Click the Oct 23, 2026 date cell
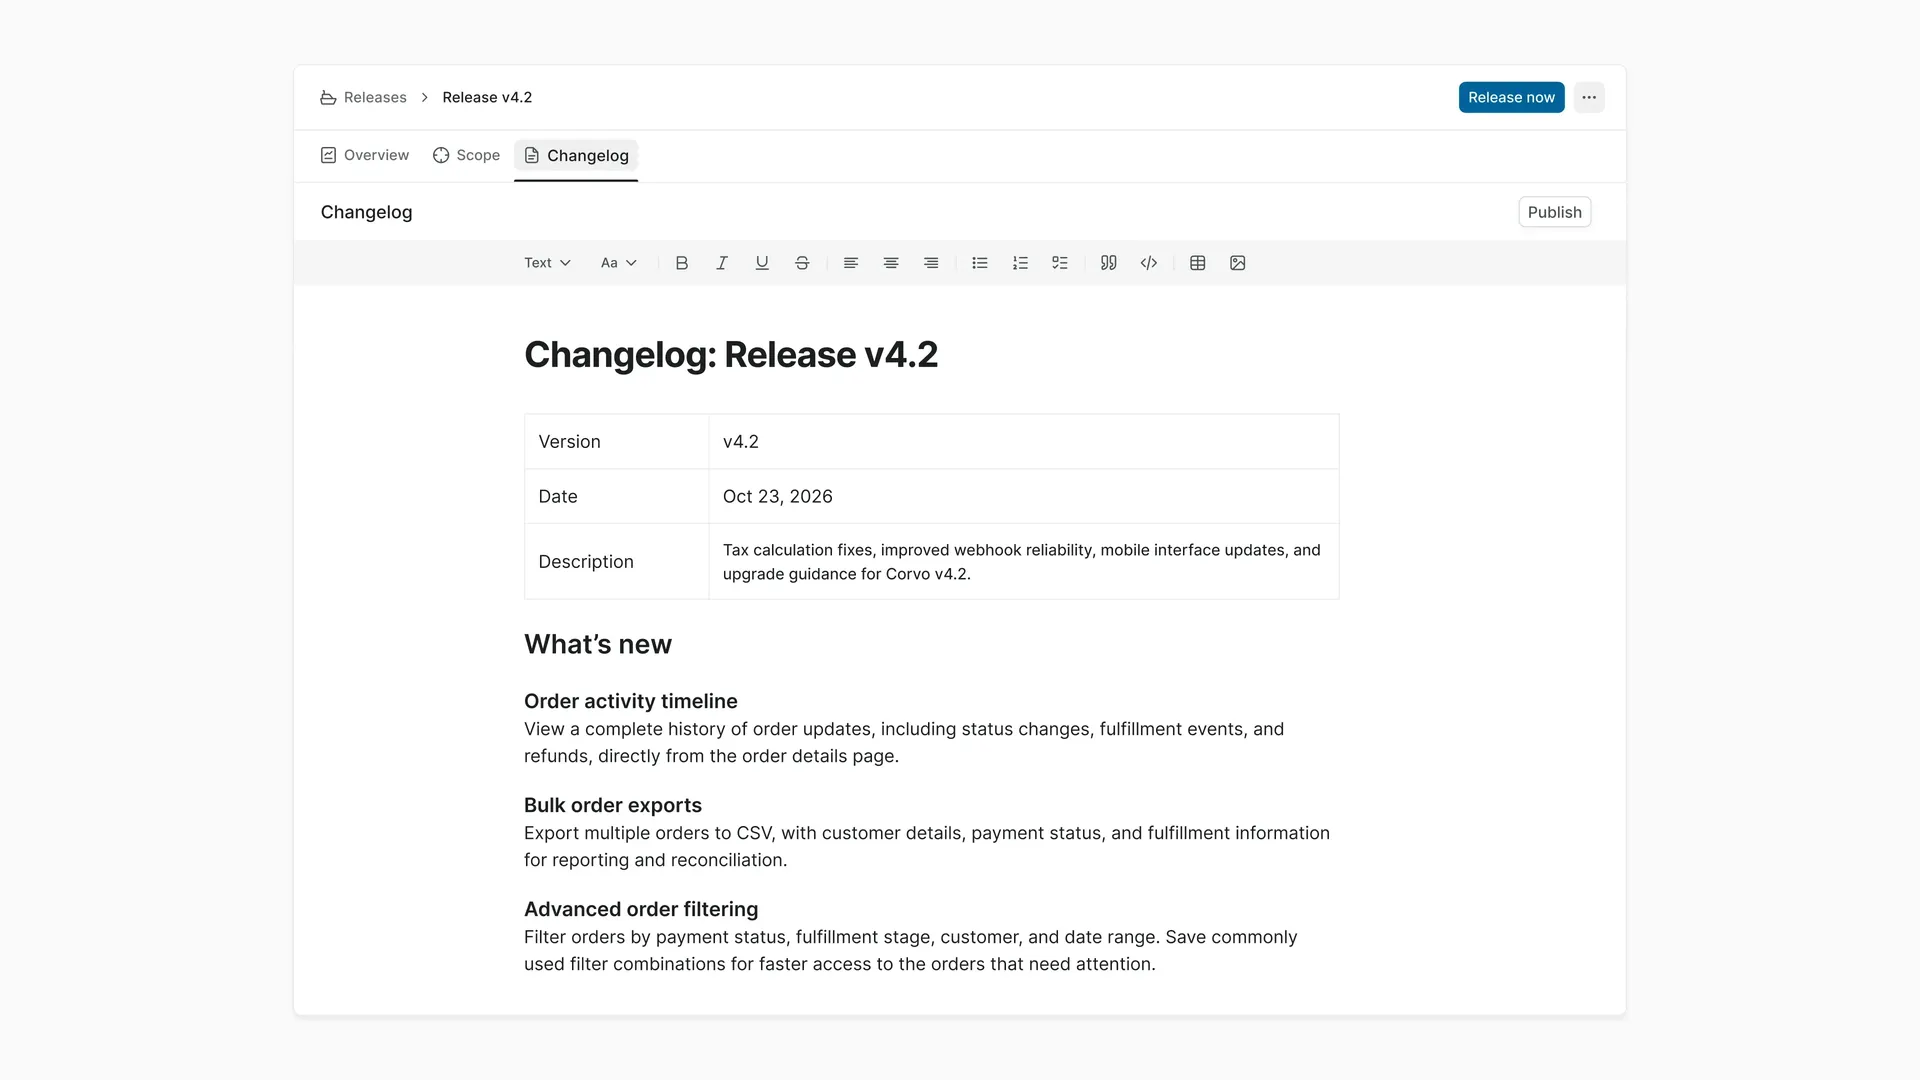 1024,497
